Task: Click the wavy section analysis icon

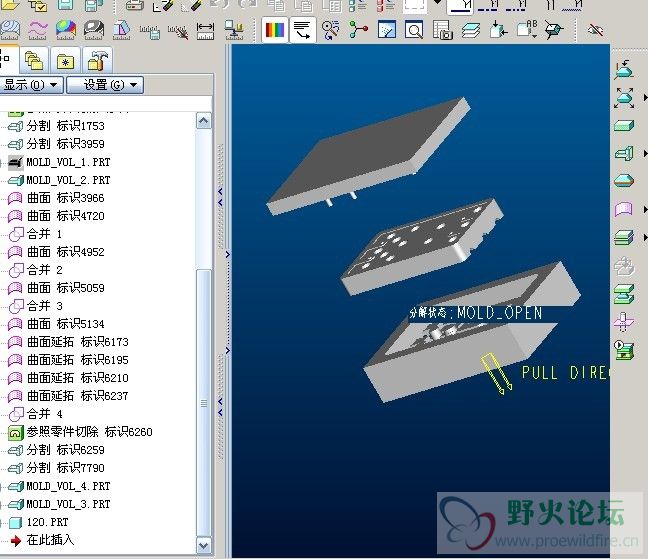Action: (x=38, y=30)
